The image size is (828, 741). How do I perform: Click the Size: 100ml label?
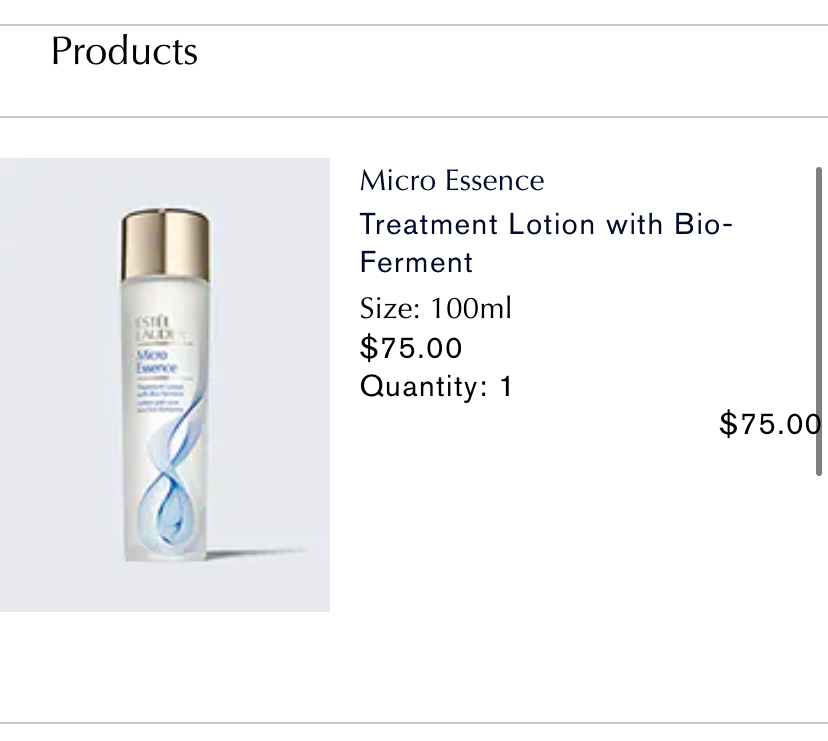(x=435, y=308)
